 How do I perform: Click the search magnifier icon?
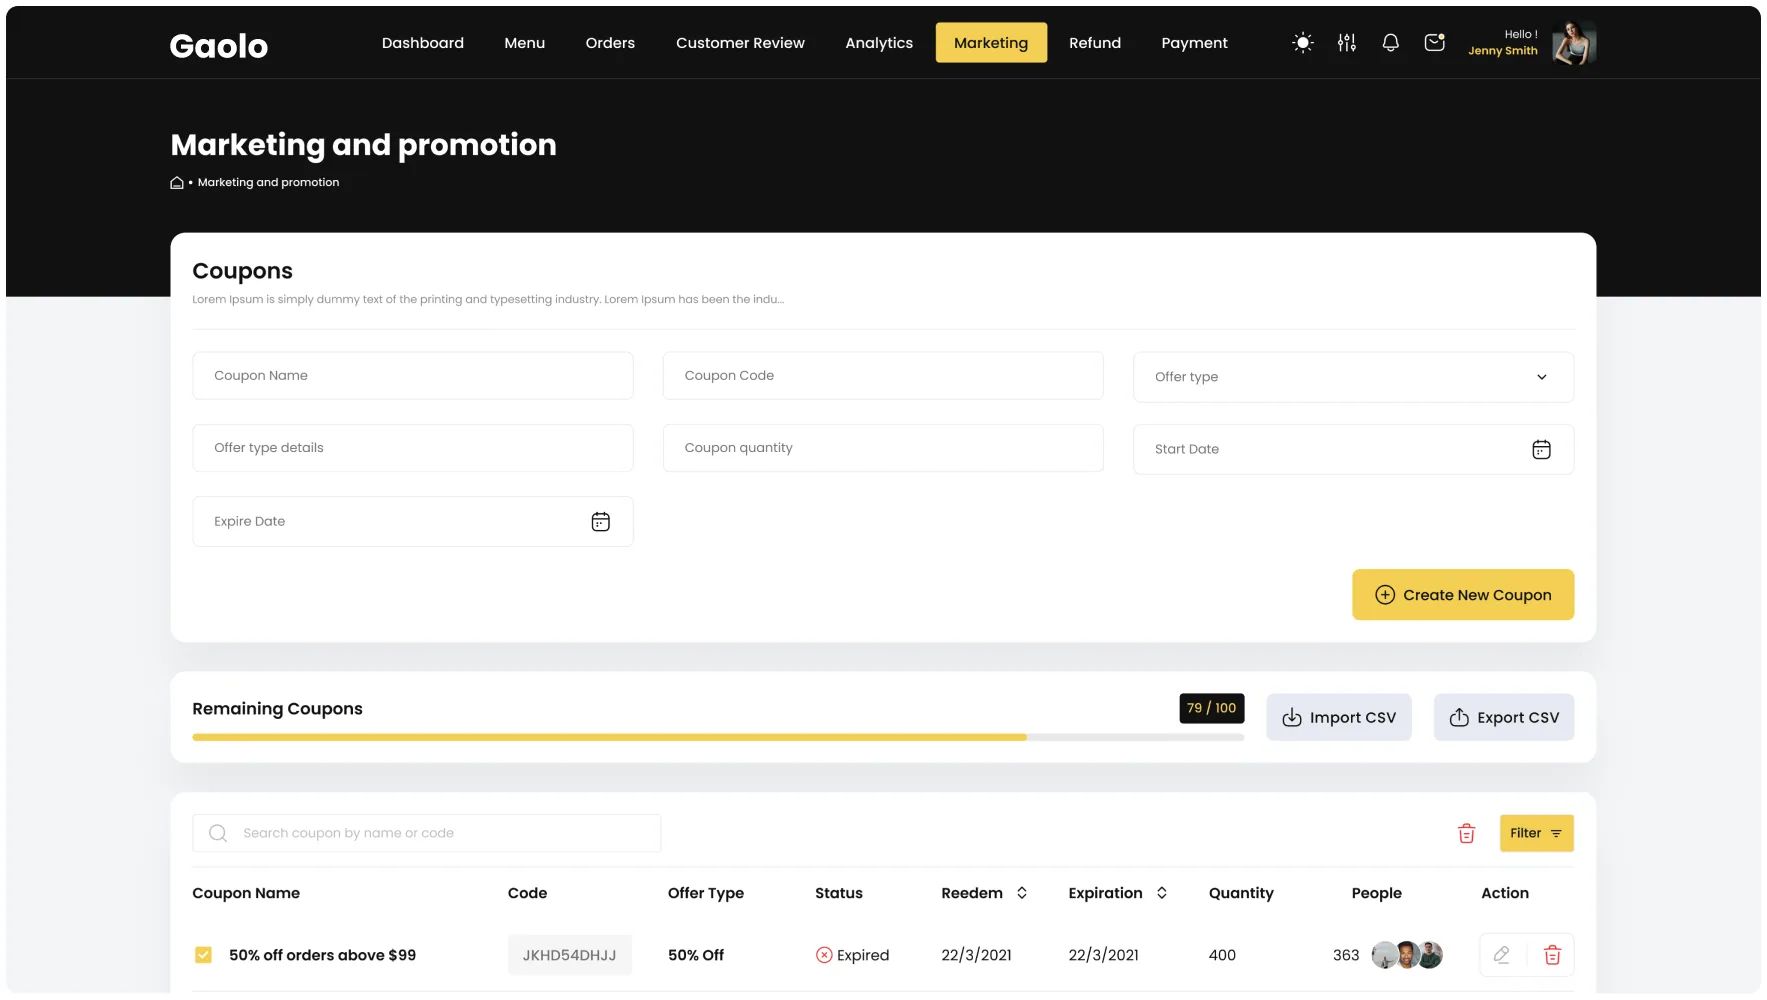pos(218,833)
